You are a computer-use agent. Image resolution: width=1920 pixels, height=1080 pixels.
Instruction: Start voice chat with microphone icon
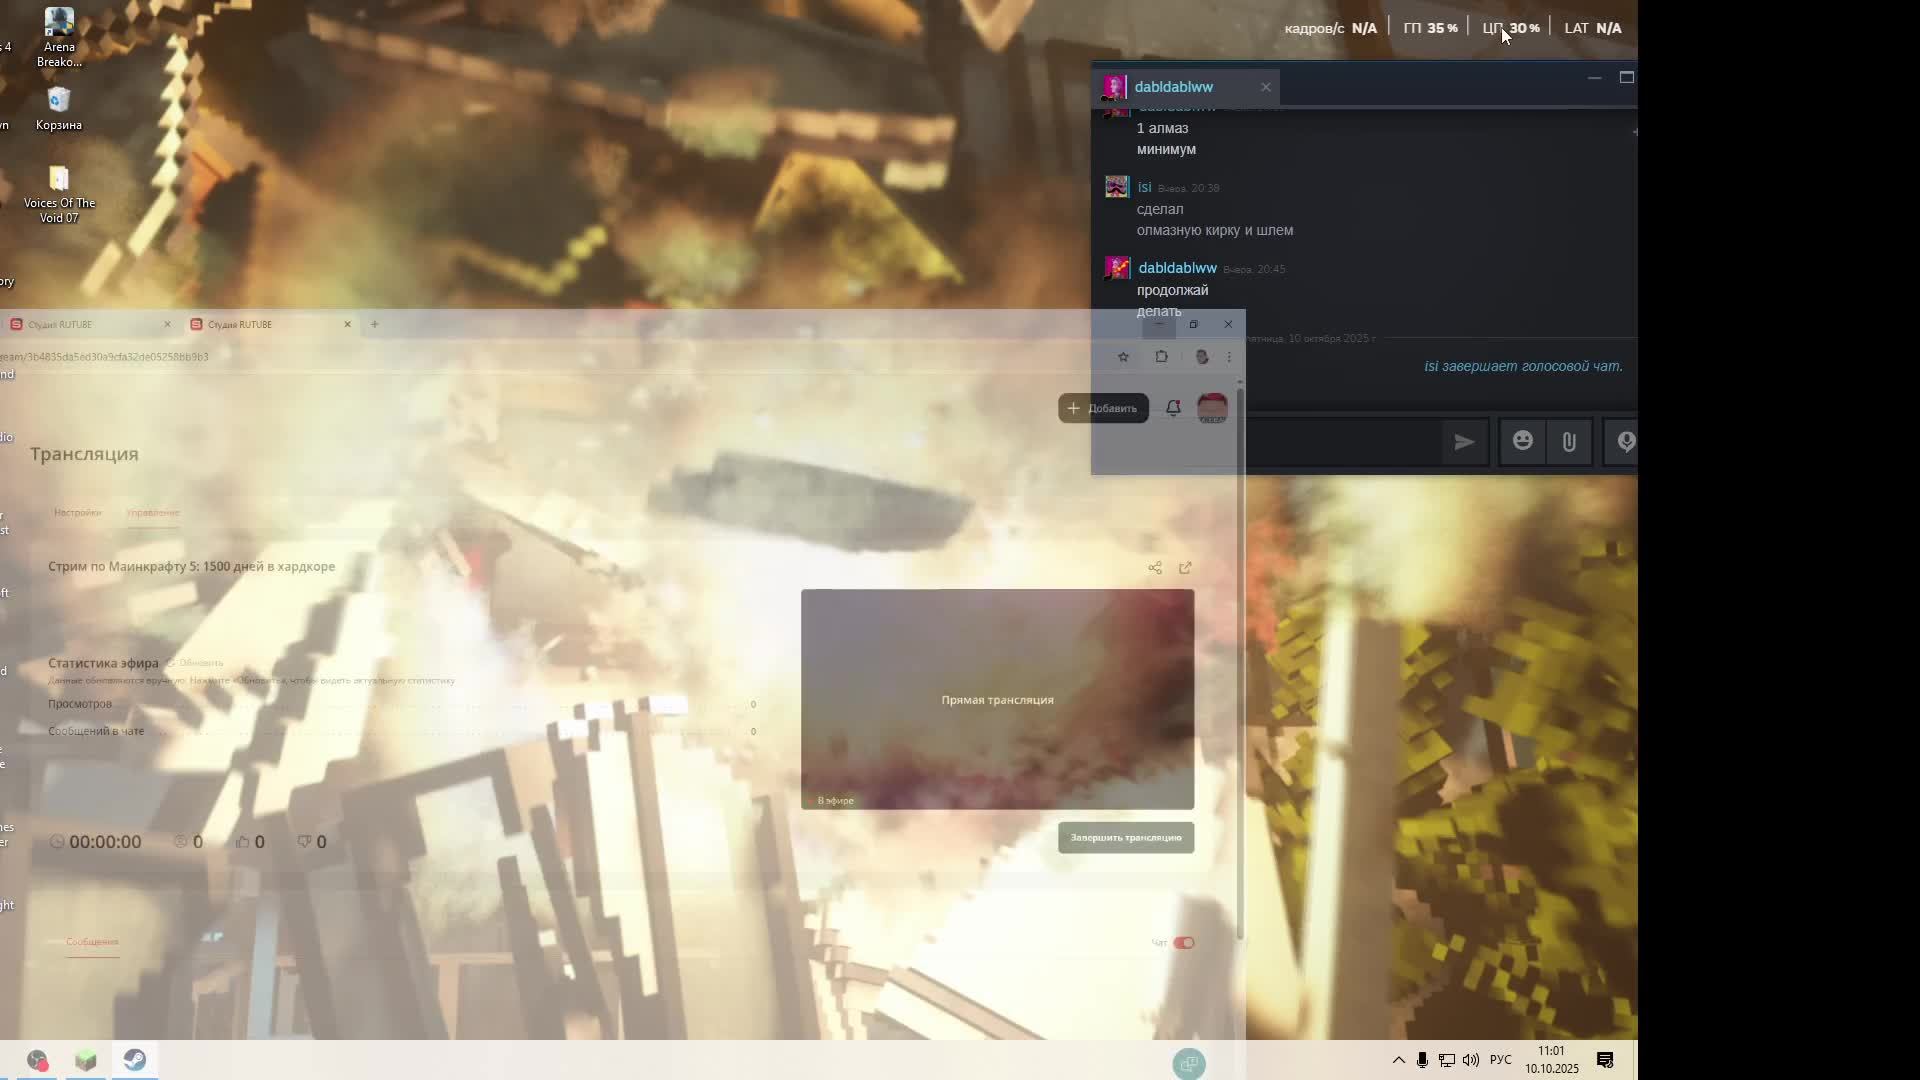pyautogui.click(x=1624, y=441)
